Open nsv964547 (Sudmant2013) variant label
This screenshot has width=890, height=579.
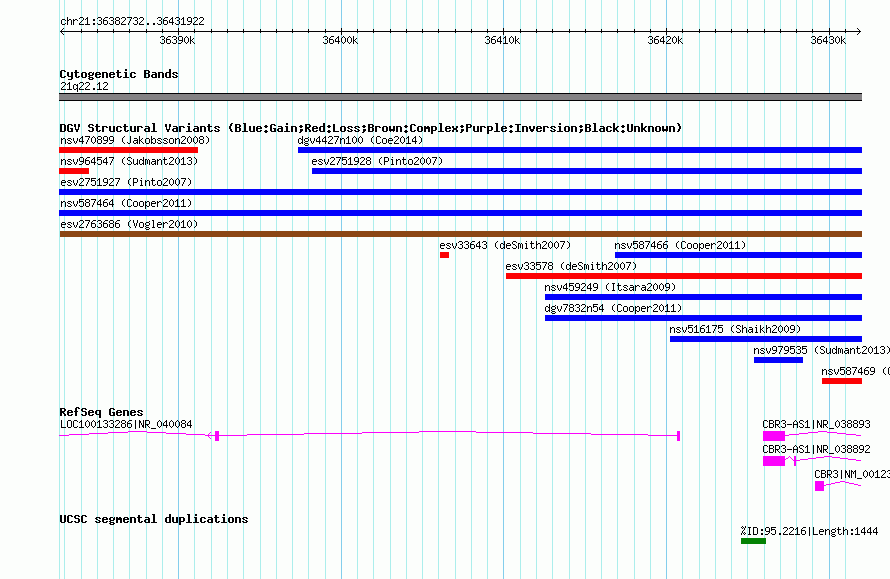click(x=129, y=161)
